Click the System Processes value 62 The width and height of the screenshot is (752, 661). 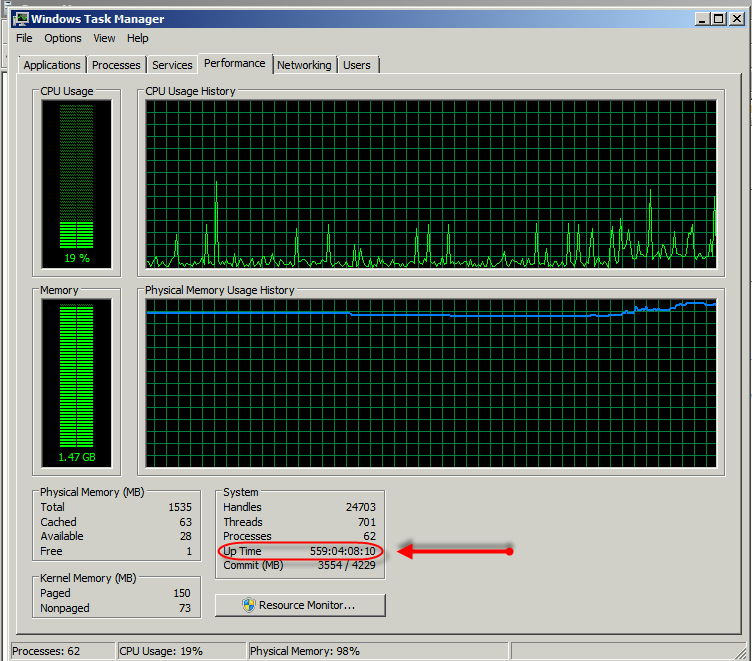click(370, 536)
